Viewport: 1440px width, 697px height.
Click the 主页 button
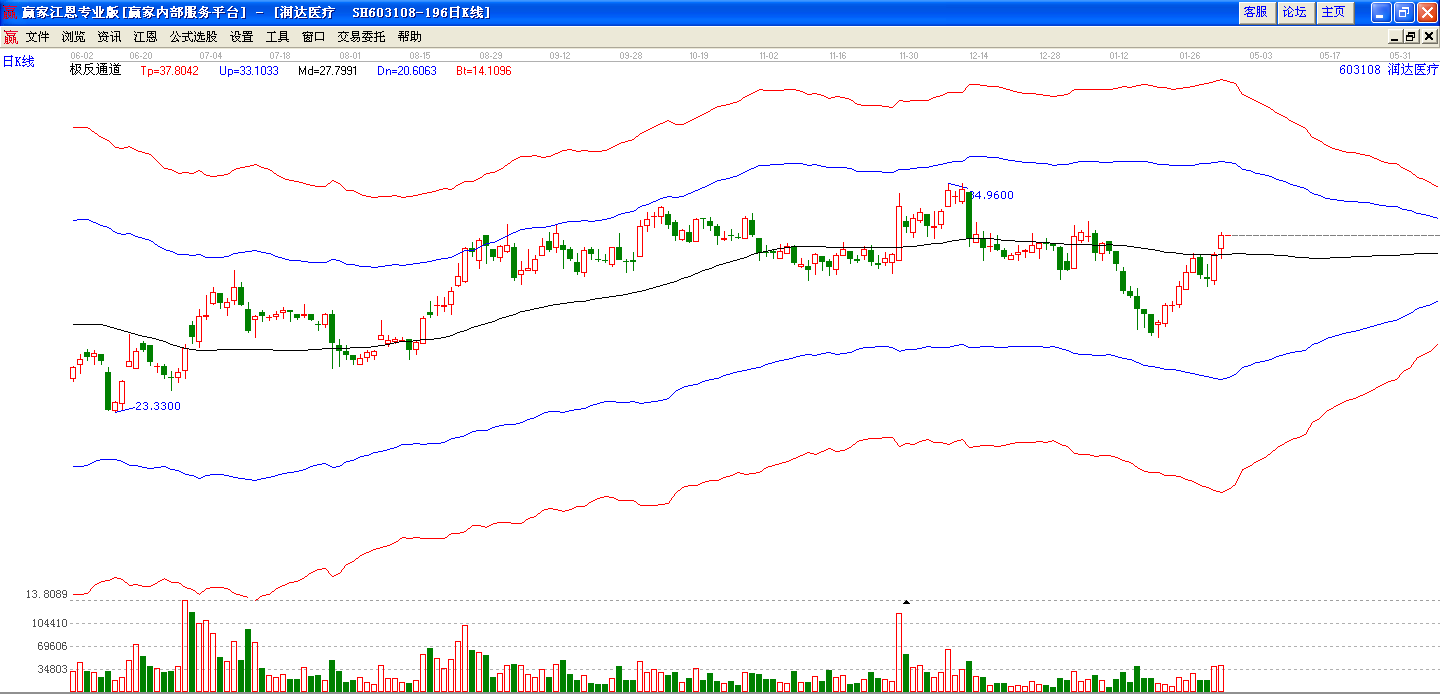pos(1333,12)
